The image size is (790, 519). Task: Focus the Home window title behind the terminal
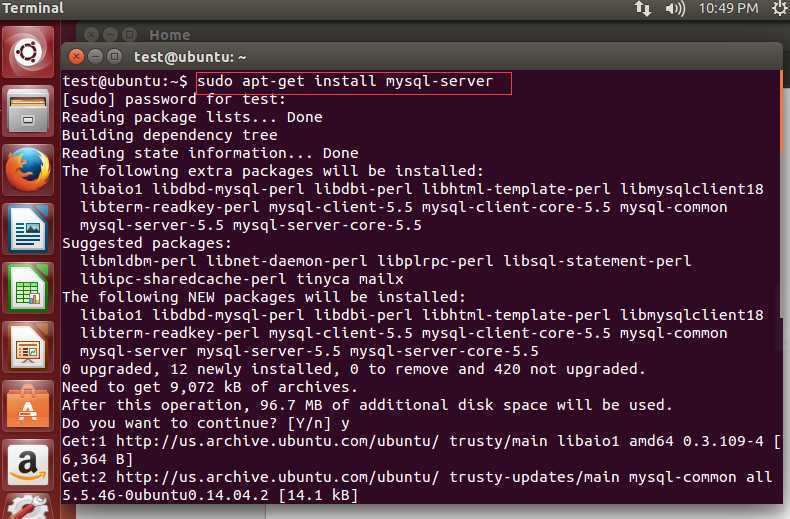click(169, 35)
